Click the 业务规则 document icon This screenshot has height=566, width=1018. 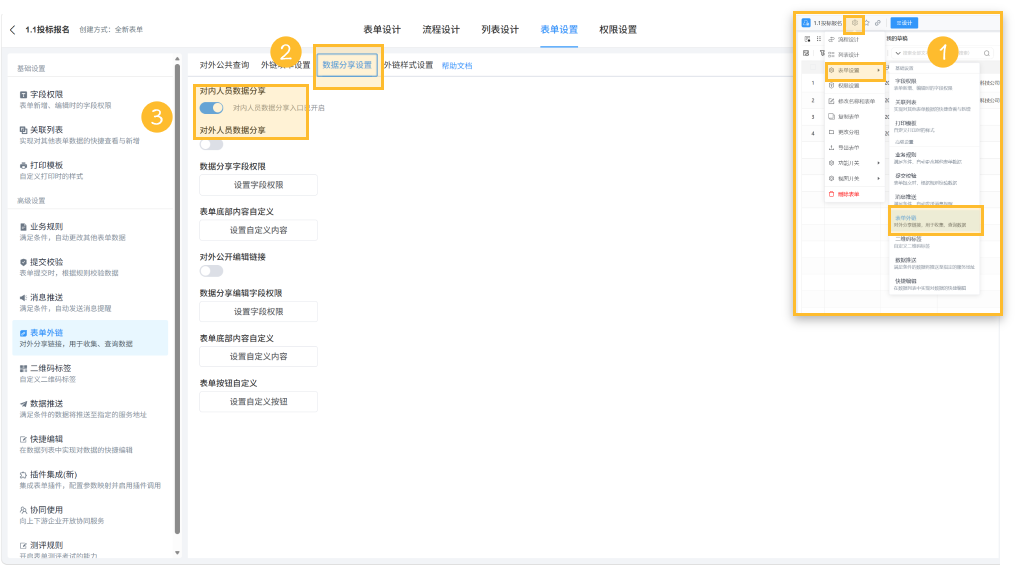click(23, 227)
